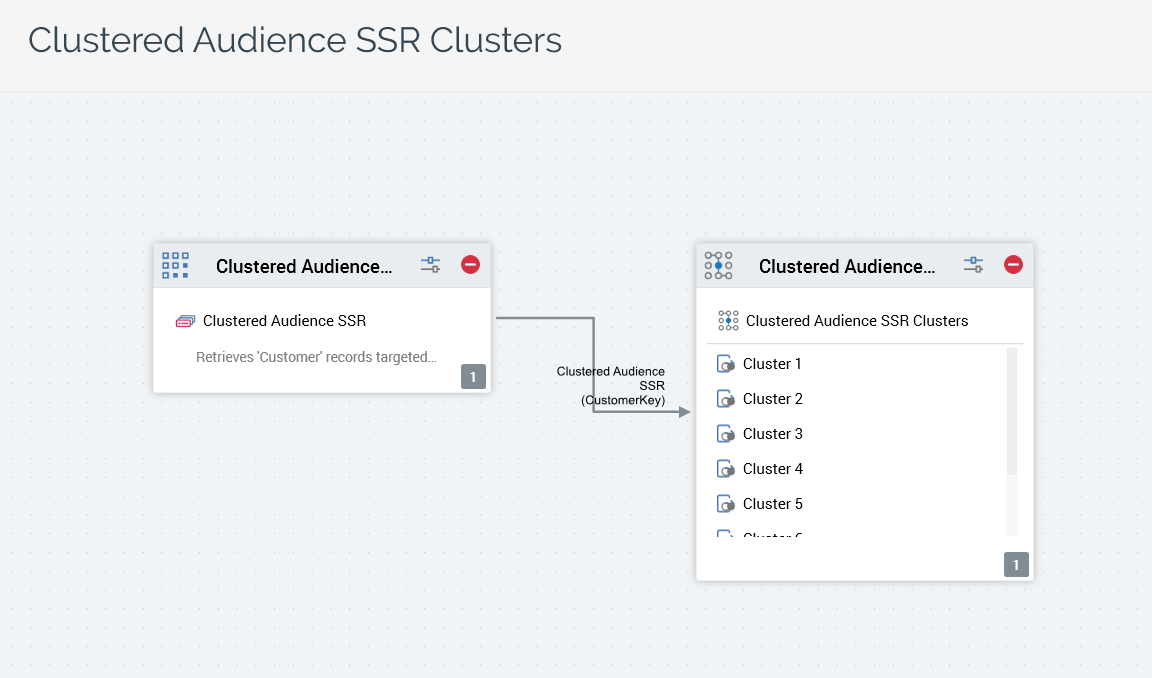Image resolution: width=1152 pixels, height=678 pixels.
Task: Click the cluster list vertical scrollbar
Action: (x=1011, y=411)
